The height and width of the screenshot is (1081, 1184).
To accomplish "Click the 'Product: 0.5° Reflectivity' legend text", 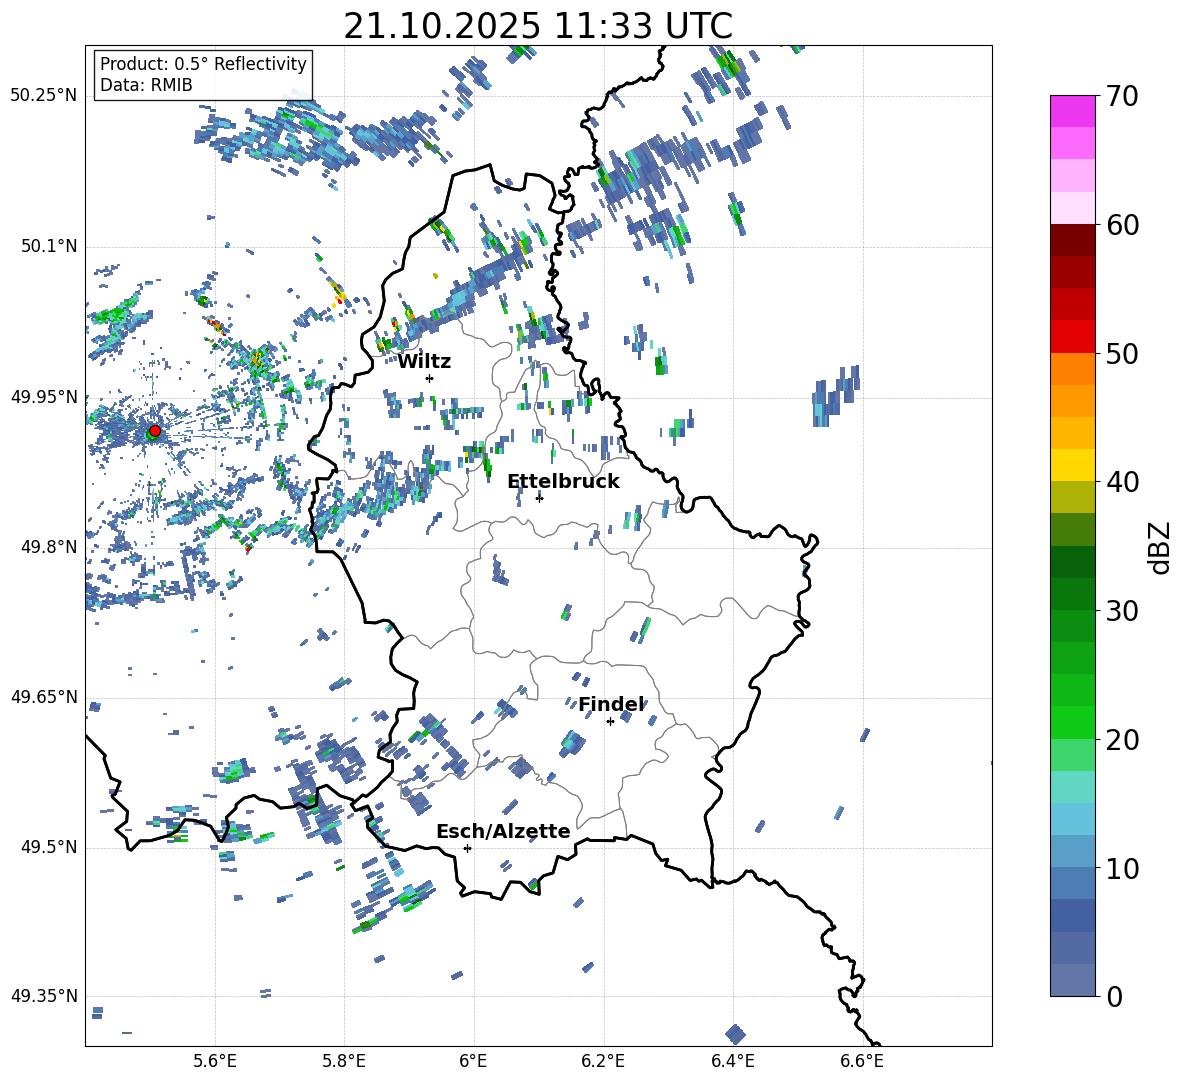I will [203, 63].
